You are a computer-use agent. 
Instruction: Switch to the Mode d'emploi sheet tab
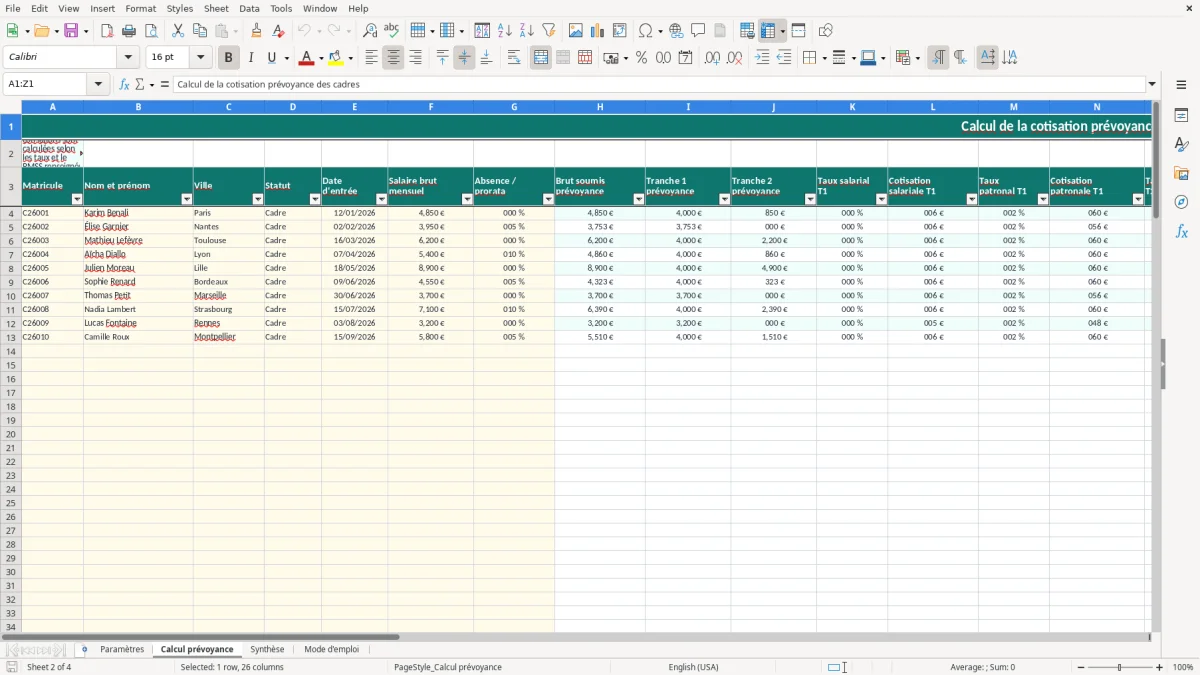[x=331, y=649]
